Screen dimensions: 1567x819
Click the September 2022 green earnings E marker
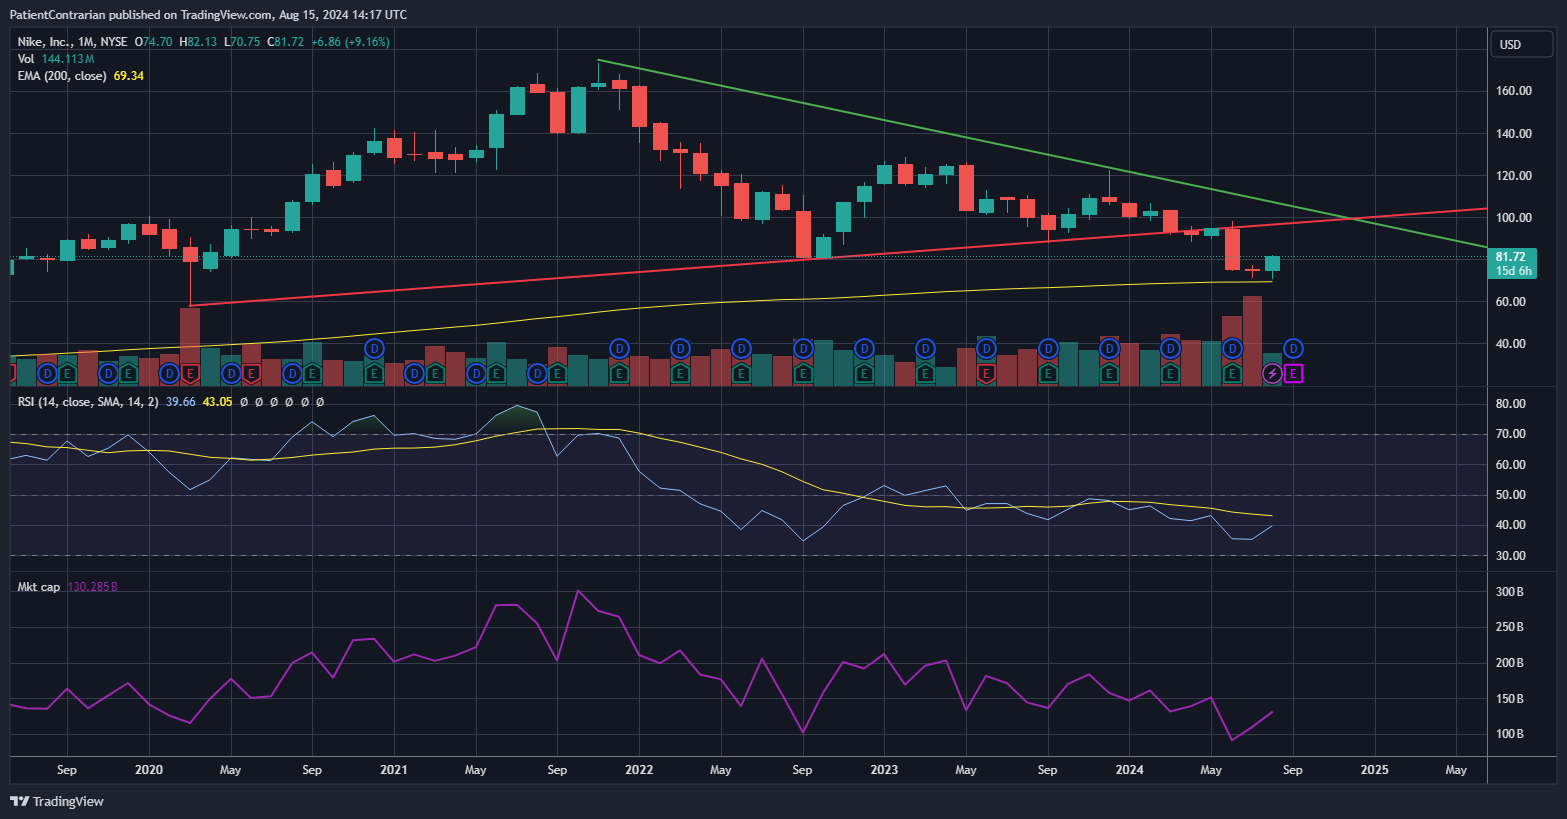[802, 374]
